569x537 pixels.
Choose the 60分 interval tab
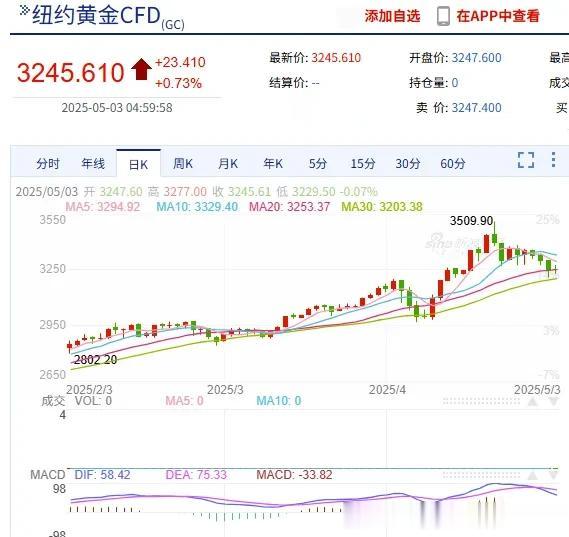coord(453,164)
